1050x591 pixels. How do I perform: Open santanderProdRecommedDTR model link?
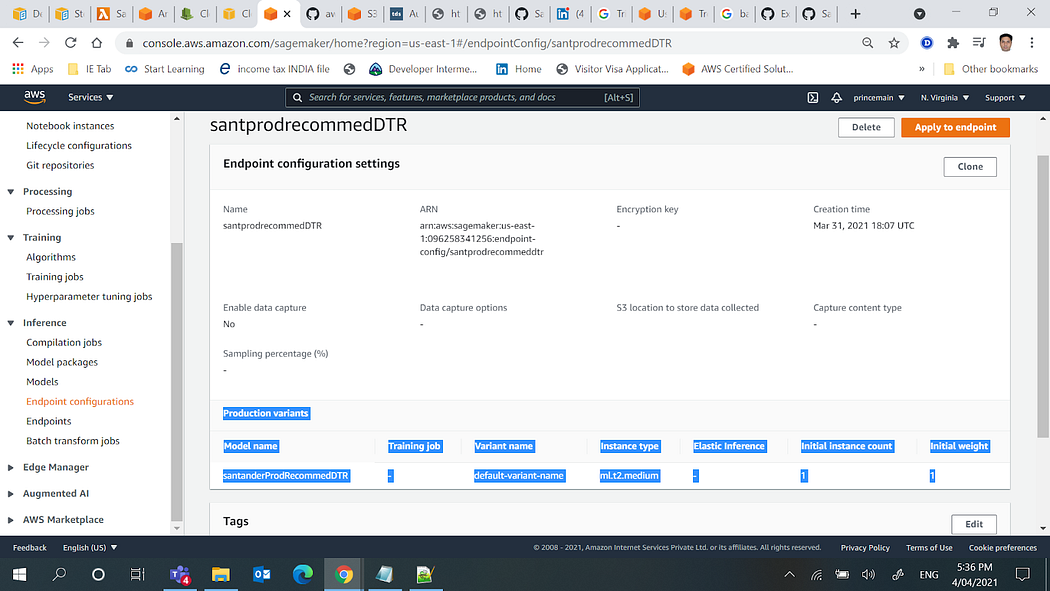pos(285,476)
